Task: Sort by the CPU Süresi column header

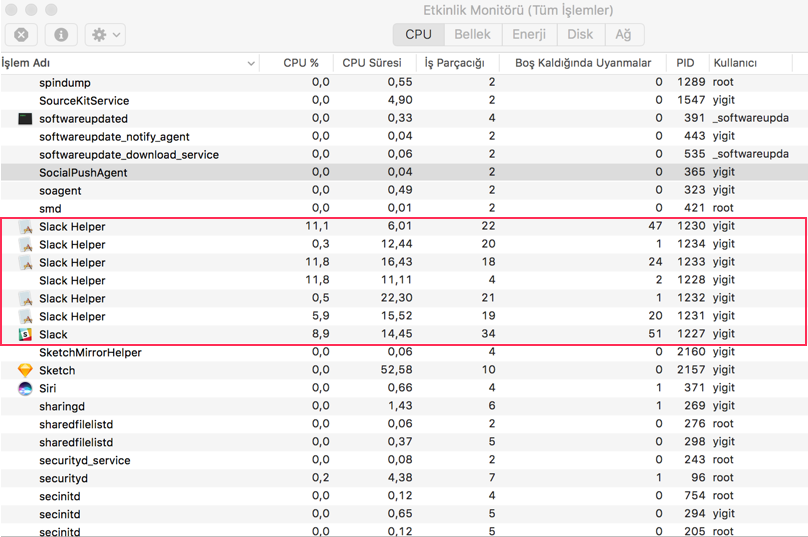Action: coord(375,63)
